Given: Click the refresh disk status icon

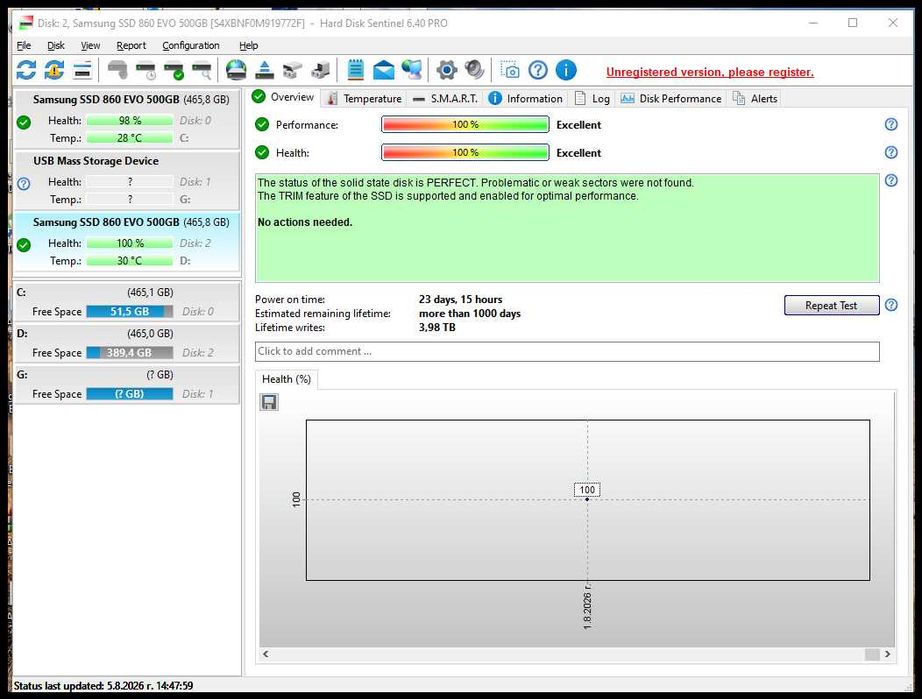Looking at the screenshot, I should (x=26, y=71).
